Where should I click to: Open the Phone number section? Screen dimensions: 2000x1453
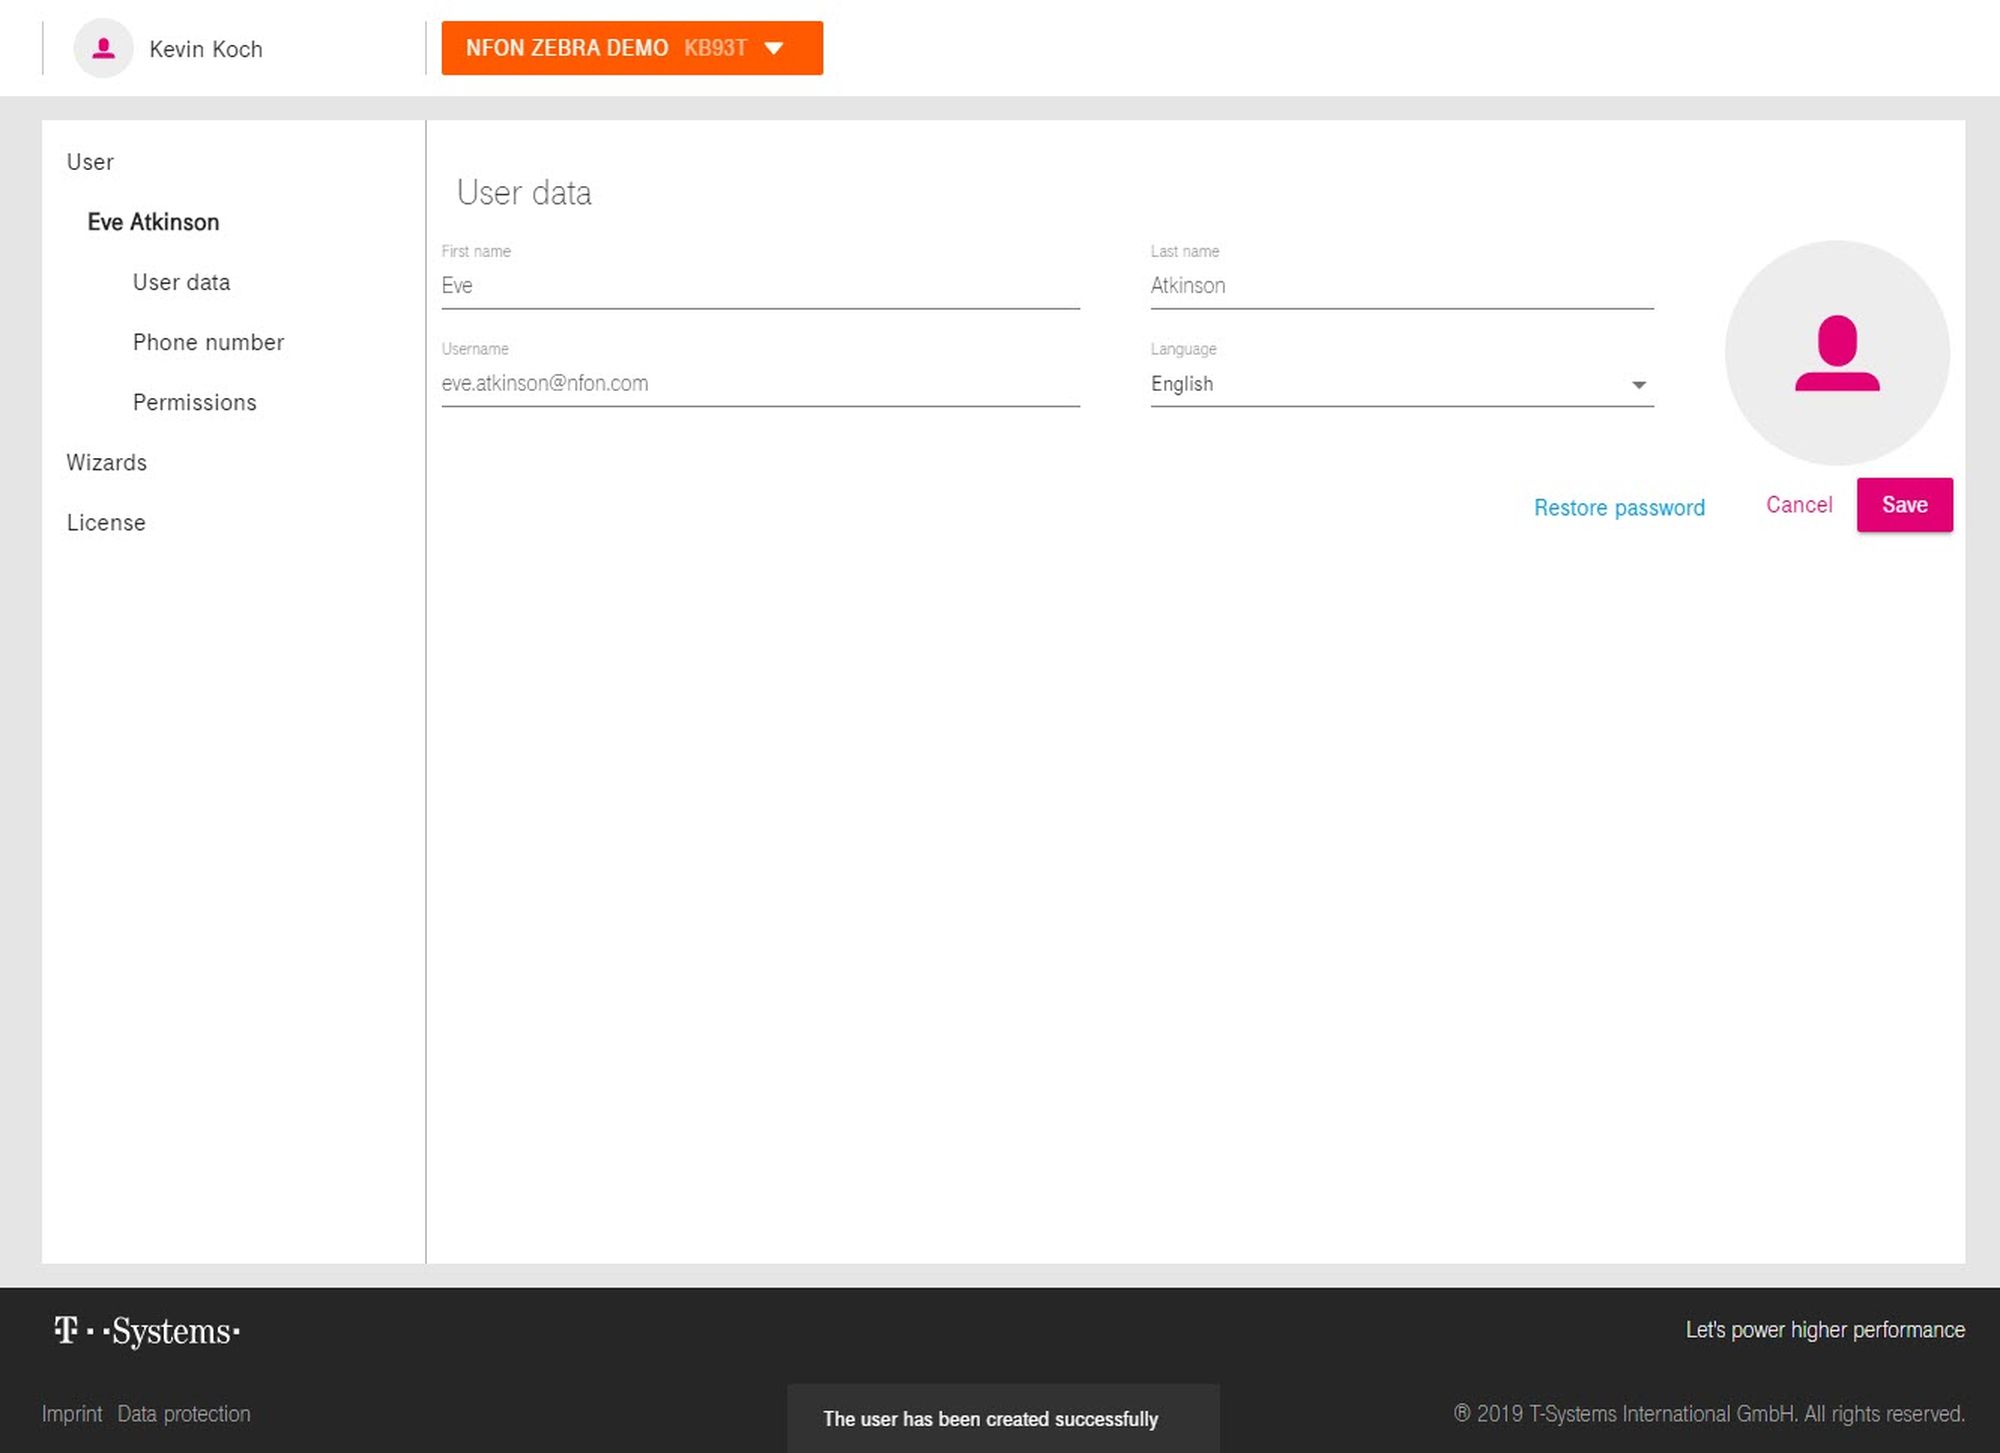click(x=208, y=342)
